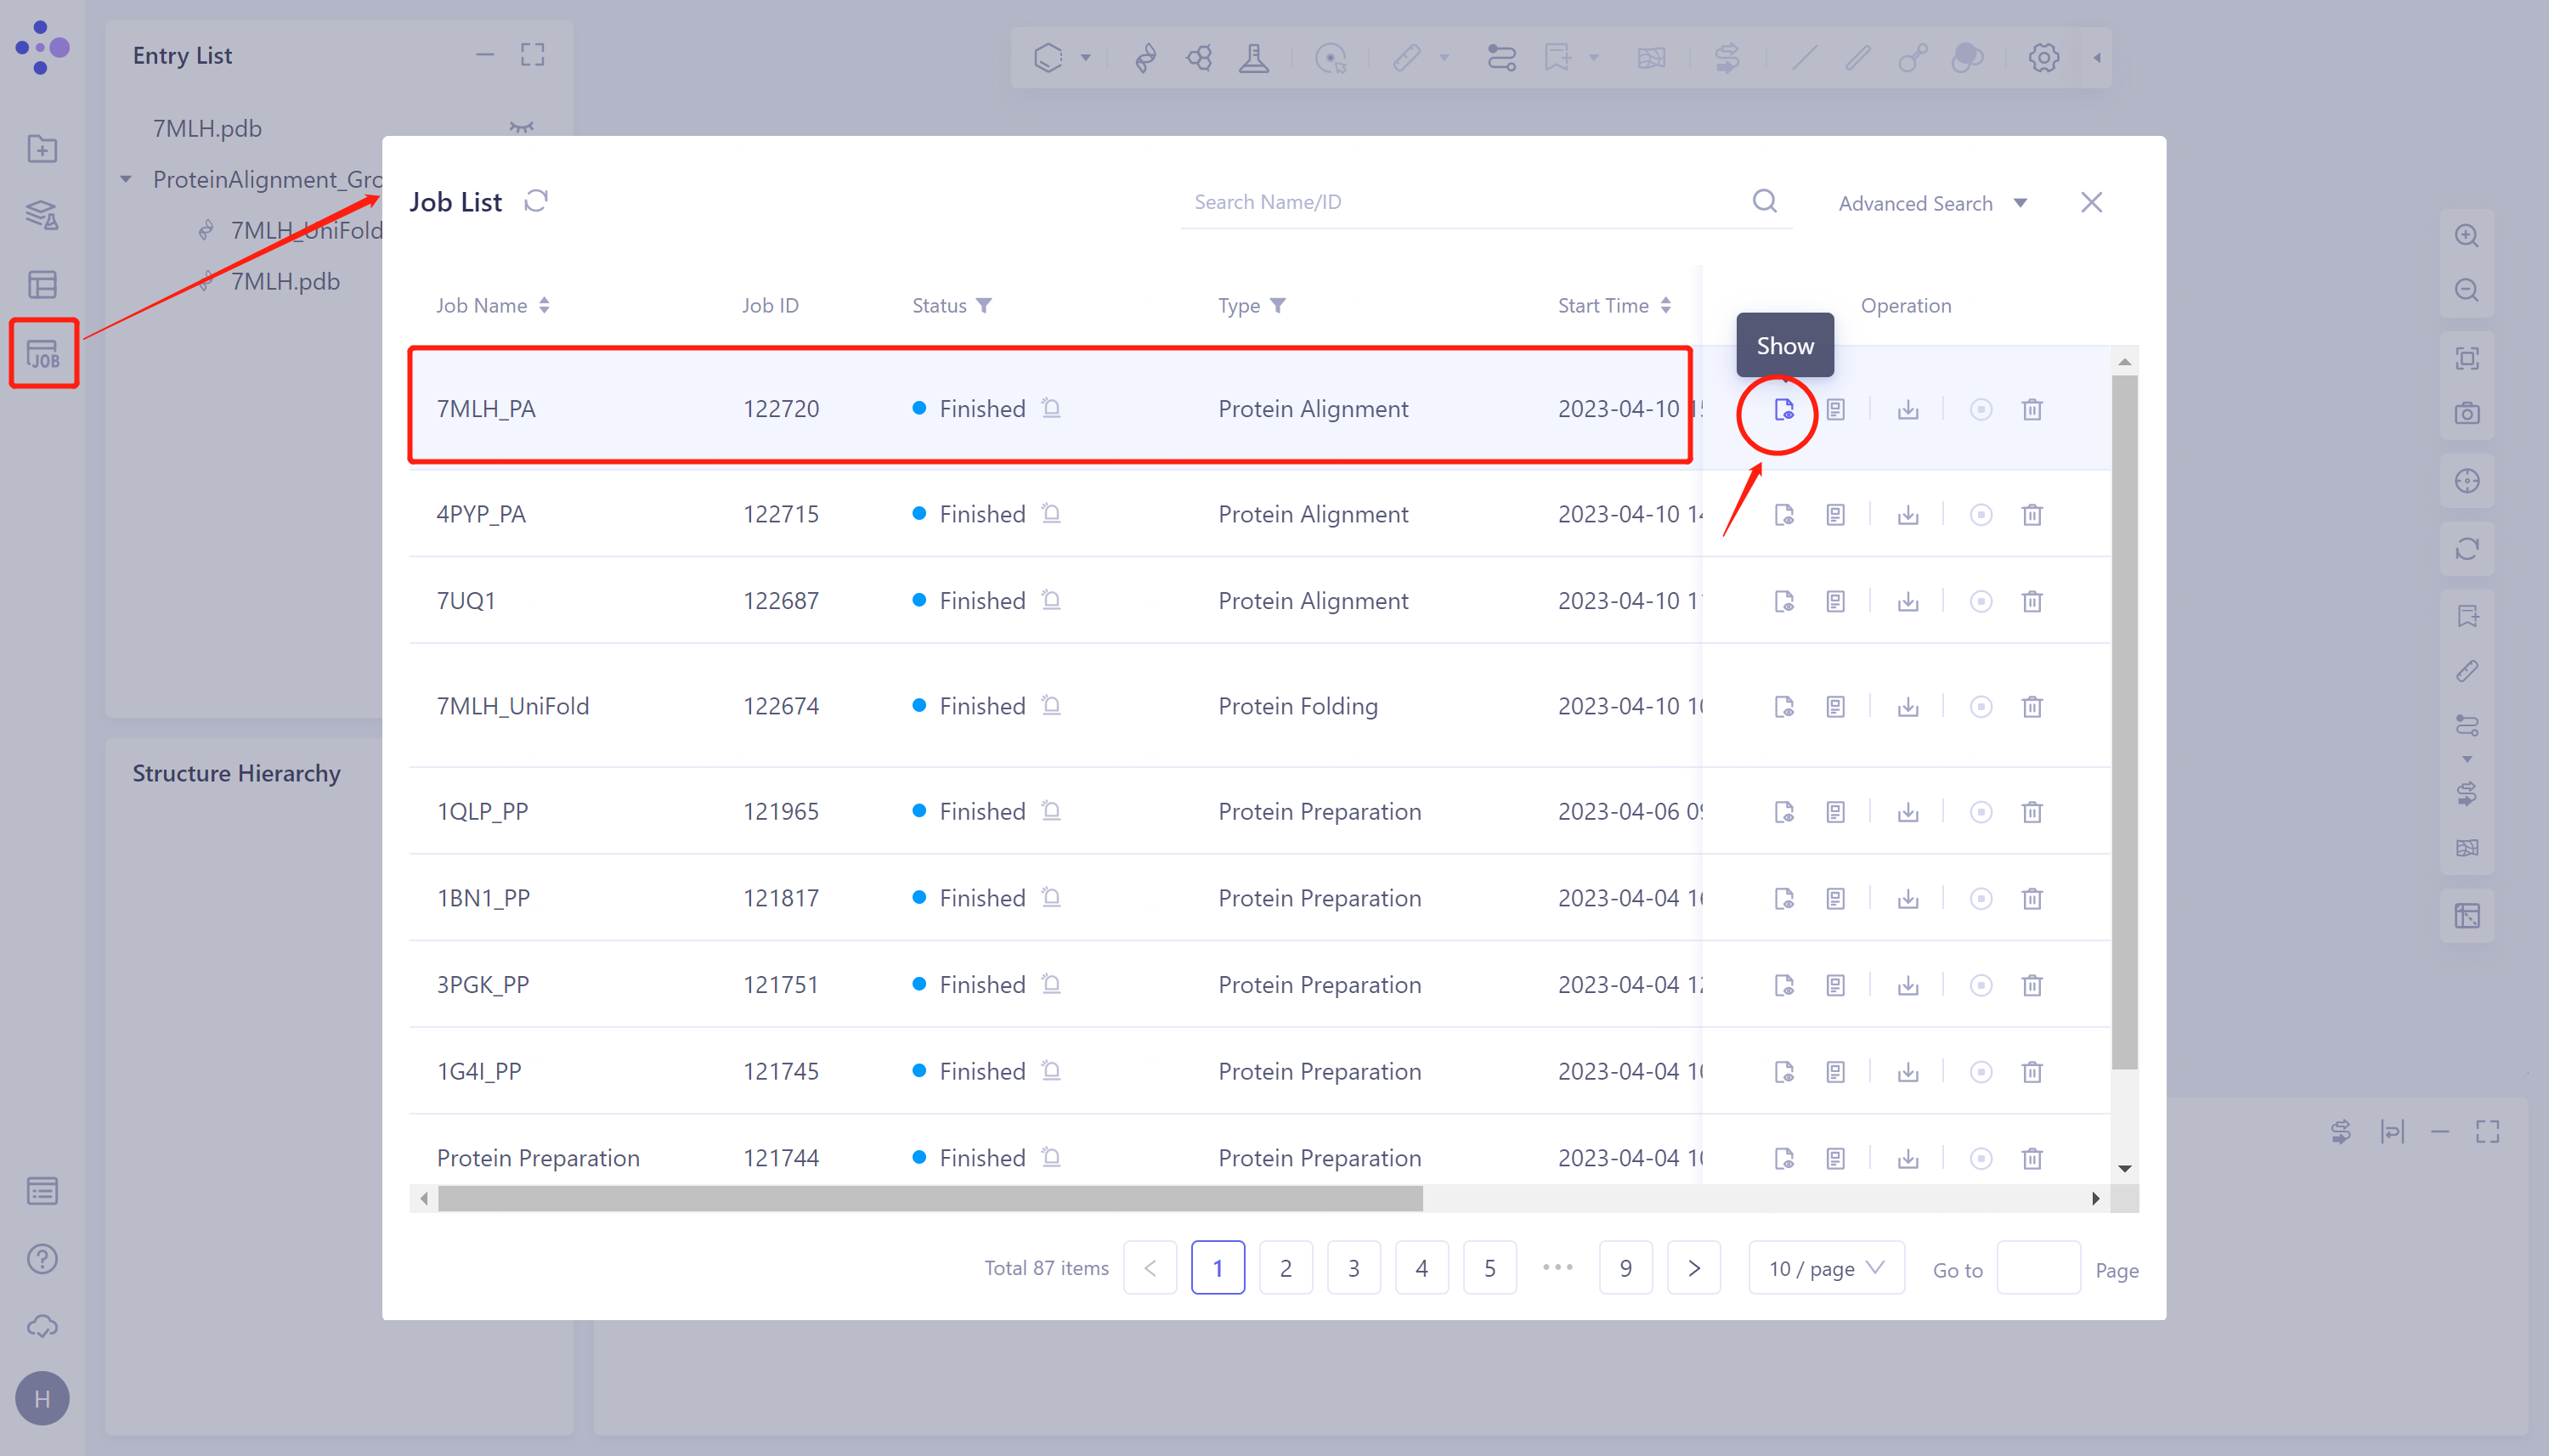Refresh the Job List
Viewport: 2549px width, 1456px height.
(536, 202)
